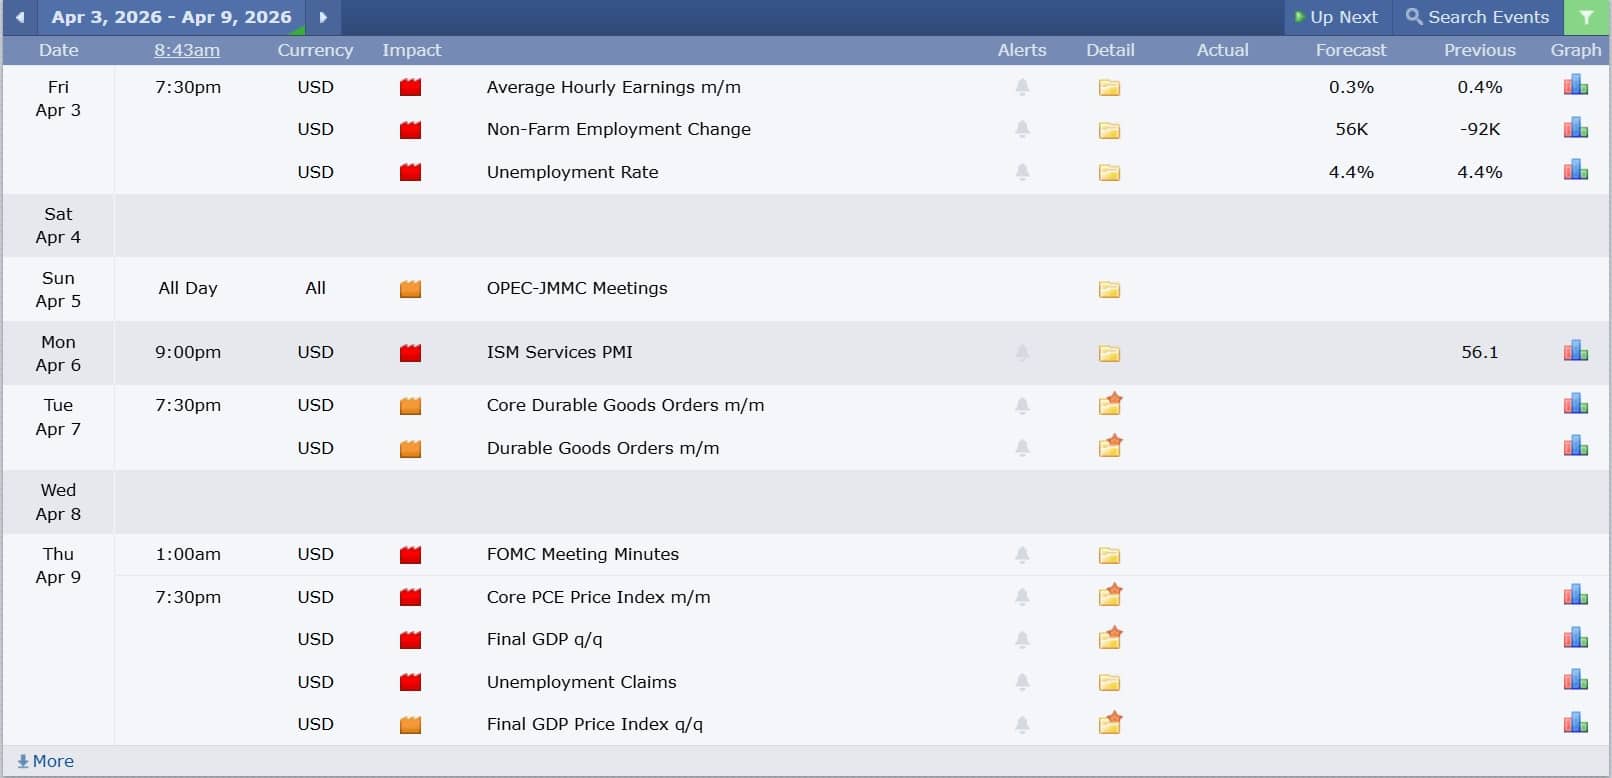Toggle alert bell for Average Hourly Earnings
Viewport: 1612px width, 778px height.
[1022, 87]
